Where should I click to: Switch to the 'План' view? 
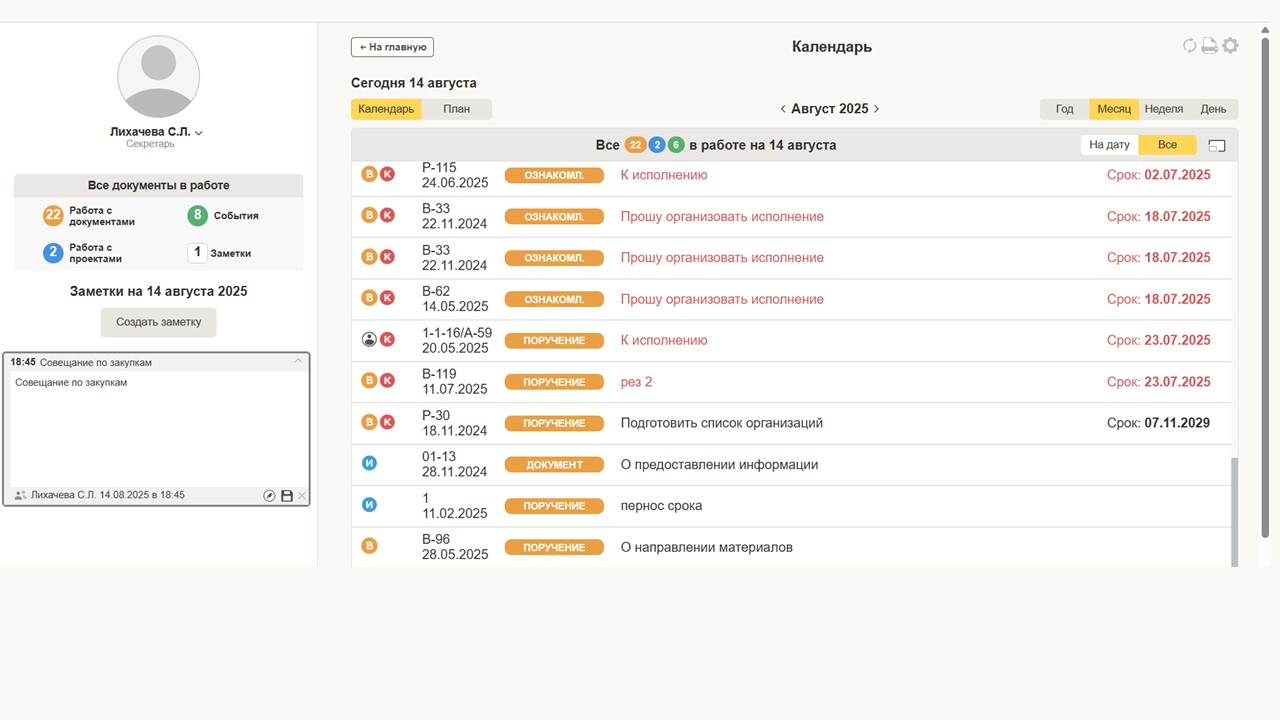pos(456,109)
